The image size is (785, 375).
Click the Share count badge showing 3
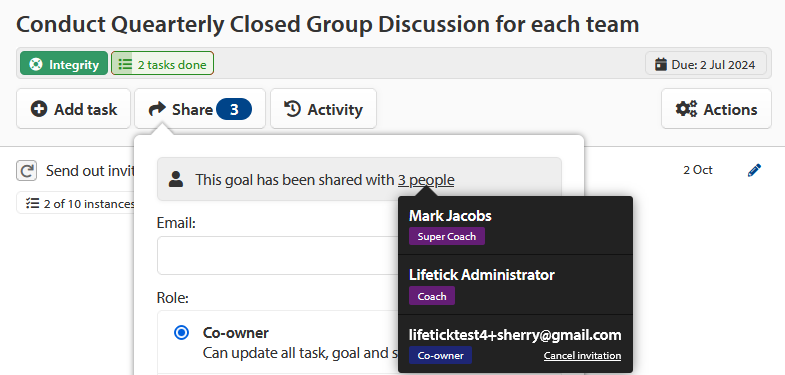click(234, 109)
